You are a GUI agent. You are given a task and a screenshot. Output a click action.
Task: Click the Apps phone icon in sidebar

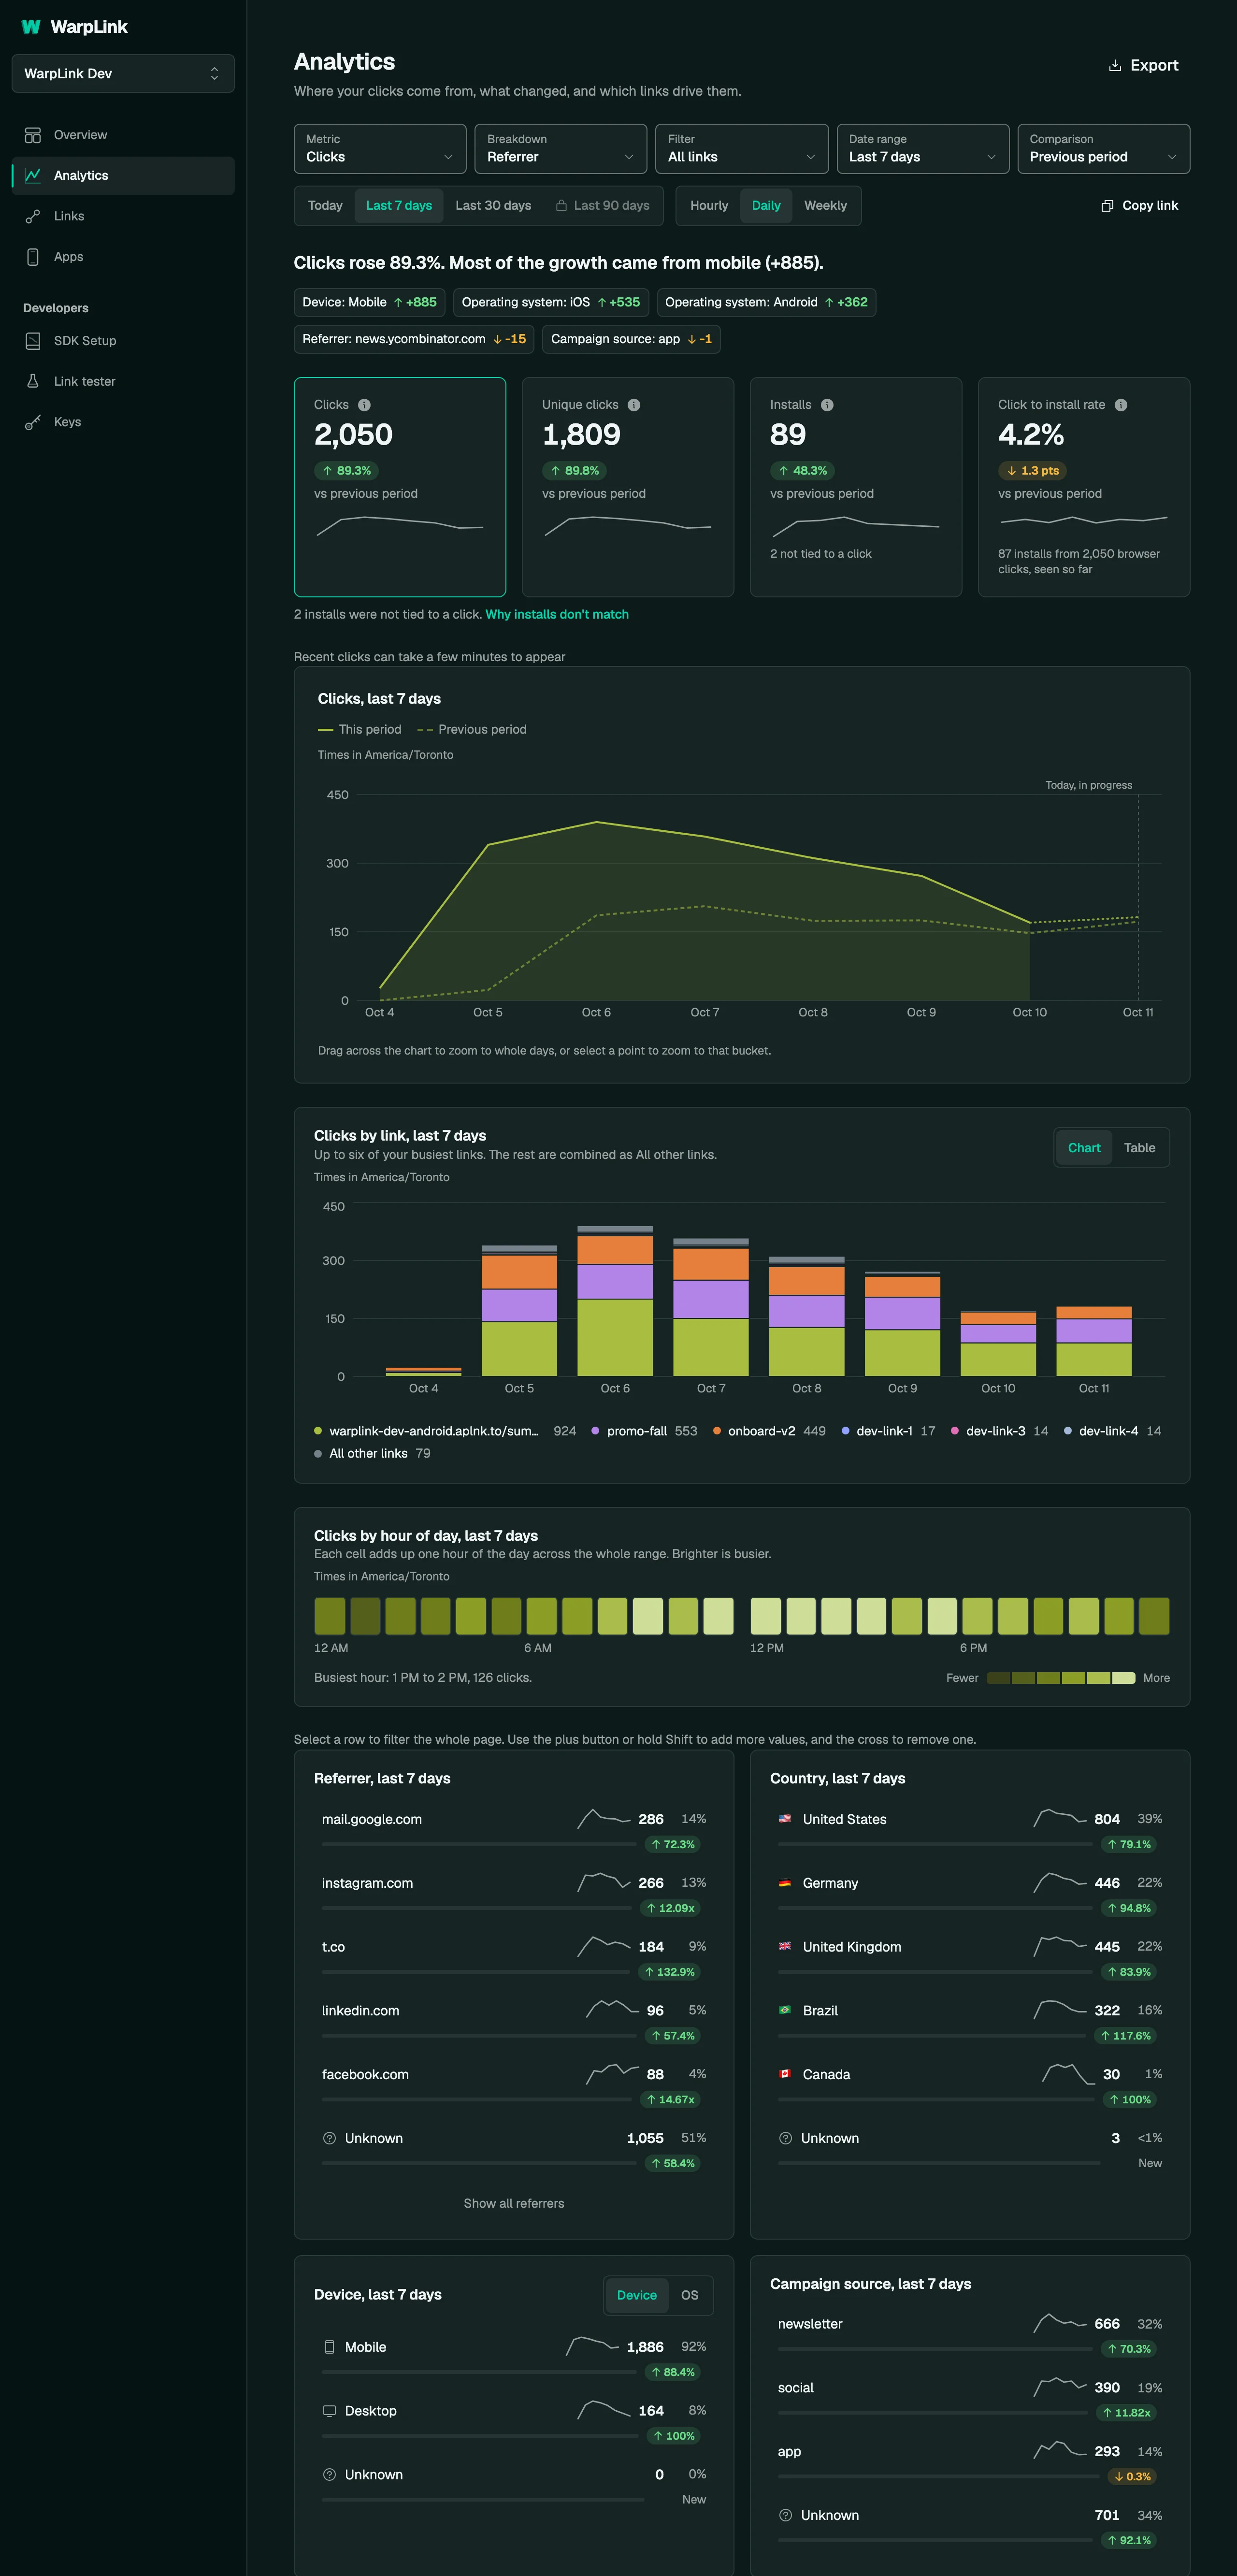(x=33, y=257)
